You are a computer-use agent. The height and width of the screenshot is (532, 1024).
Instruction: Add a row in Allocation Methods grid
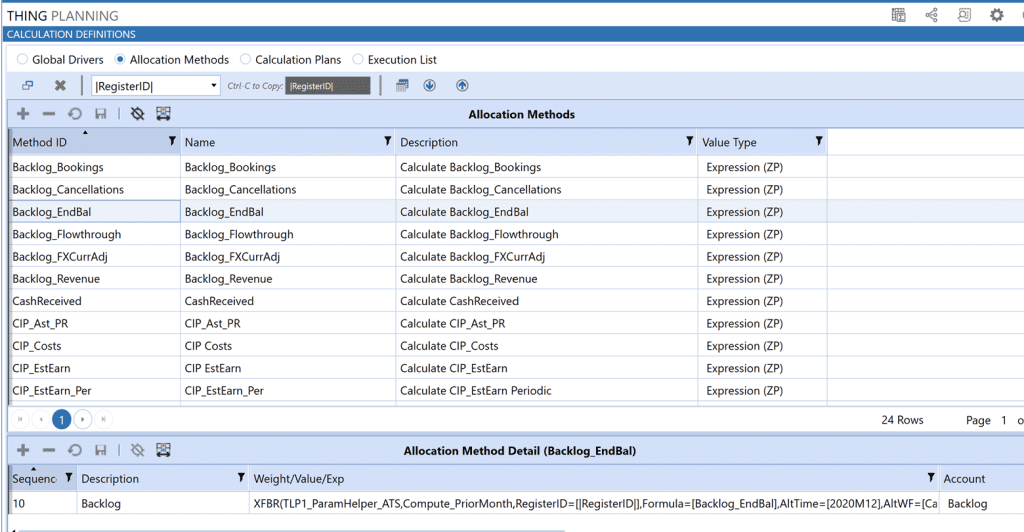pos(23,114)
